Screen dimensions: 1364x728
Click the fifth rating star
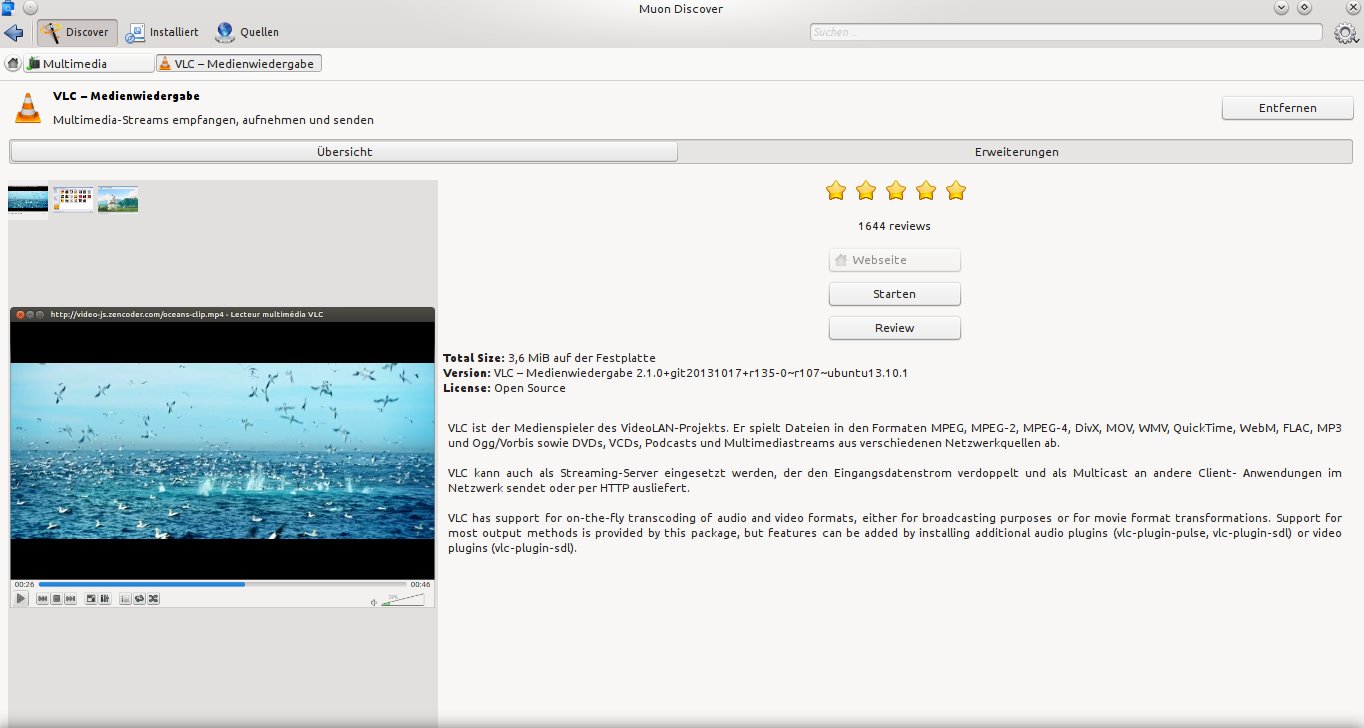click(956, 190)
